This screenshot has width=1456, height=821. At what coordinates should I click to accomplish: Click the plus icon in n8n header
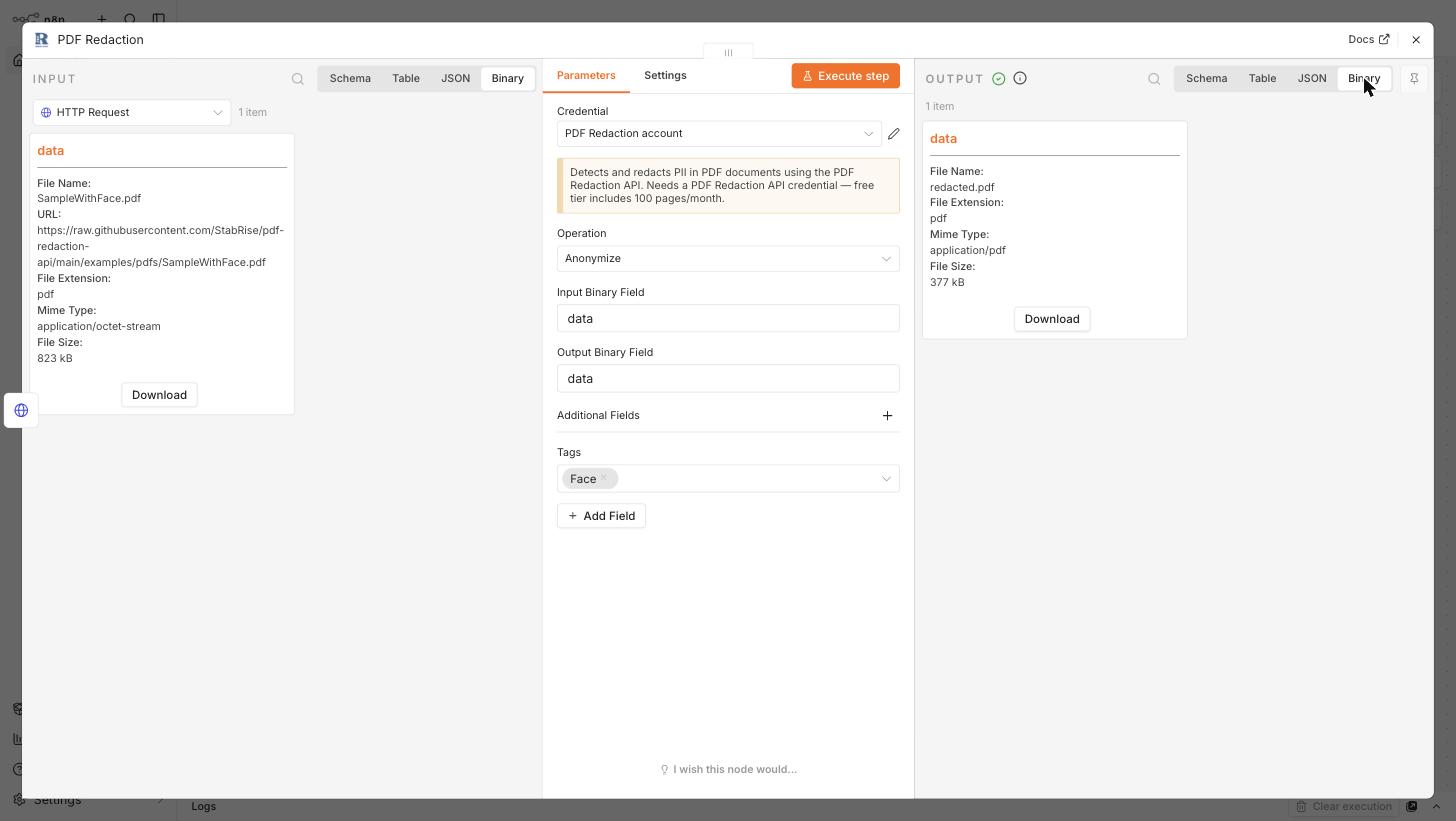[102, 19]
